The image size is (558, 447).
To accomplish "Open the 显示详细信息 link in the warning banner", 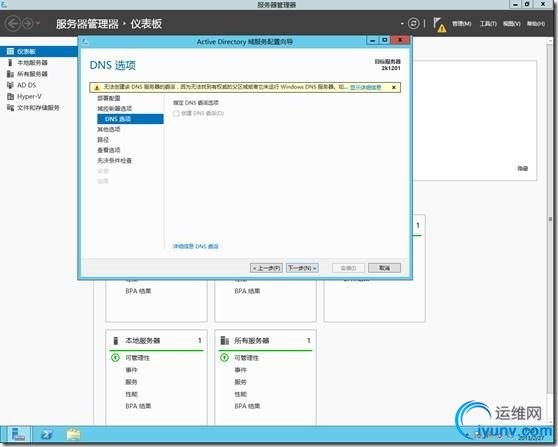I will tap(365, 87).
